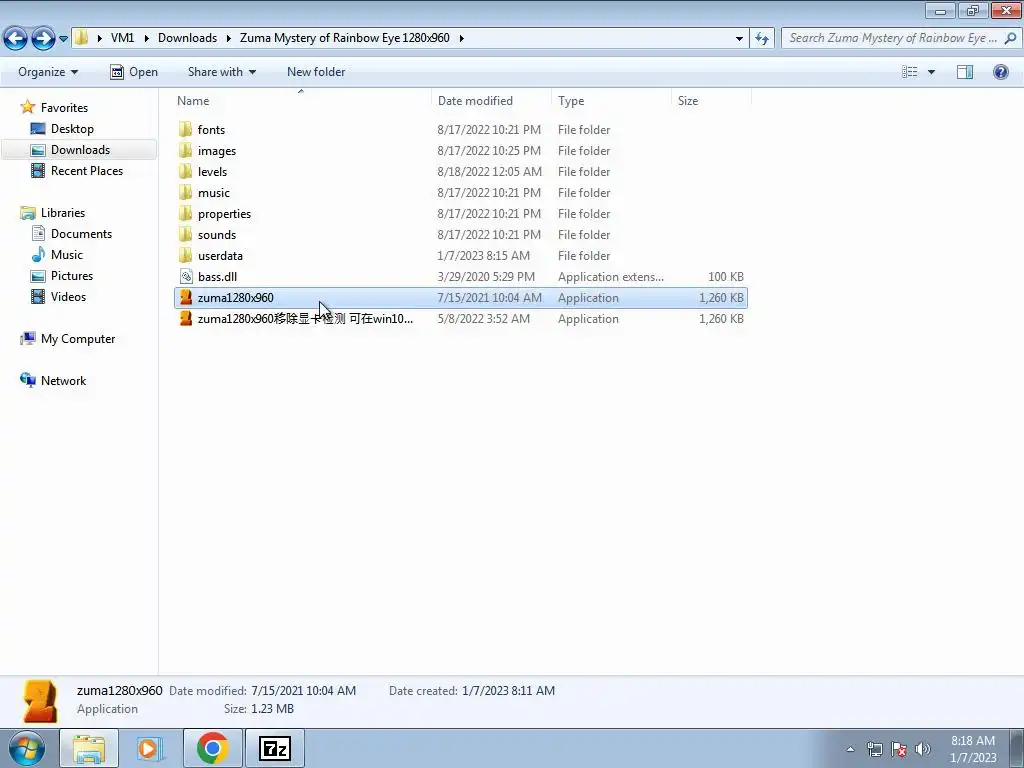Open the Windows Start menu
Viewport: 1024px width, 768px height.
tap(27, 748)
